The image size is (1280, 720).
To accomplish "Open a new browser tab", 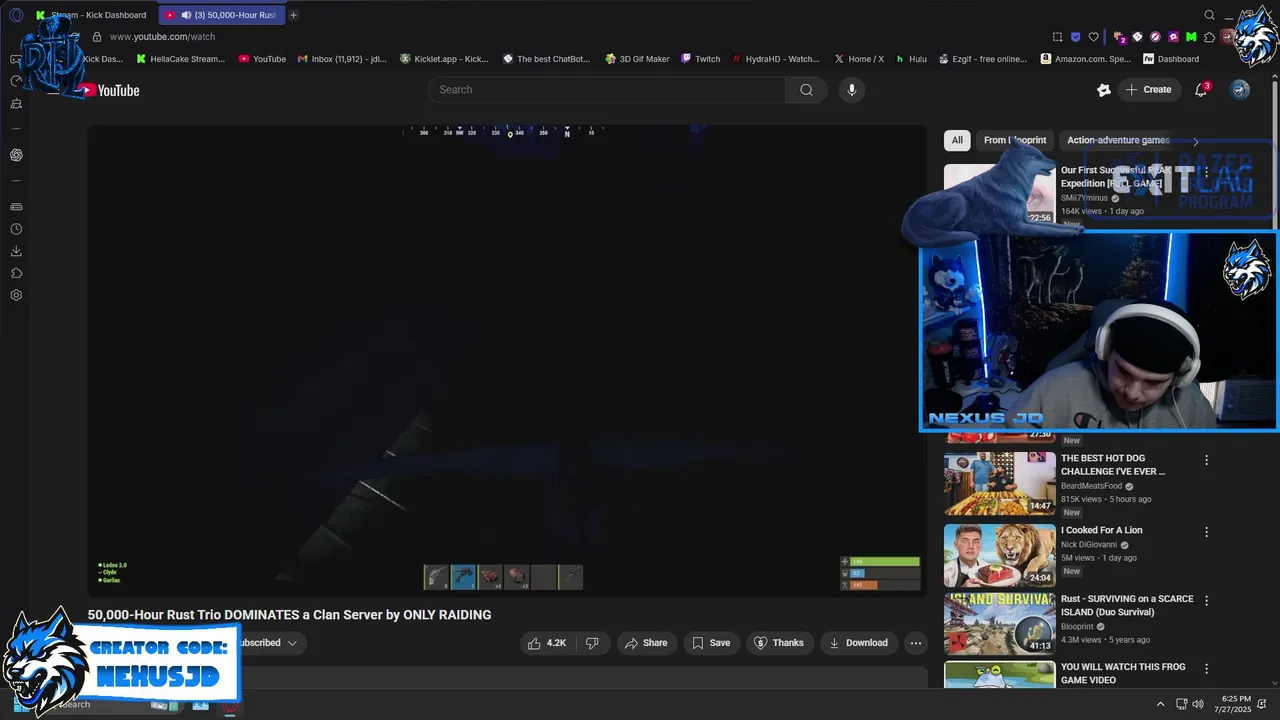I will point(294,15).
